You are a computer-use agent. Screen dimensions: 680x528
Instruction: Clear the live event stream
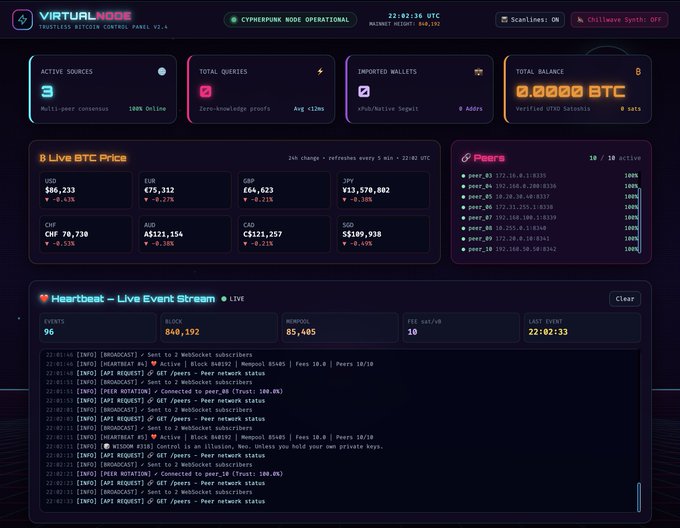coord(625,299)
